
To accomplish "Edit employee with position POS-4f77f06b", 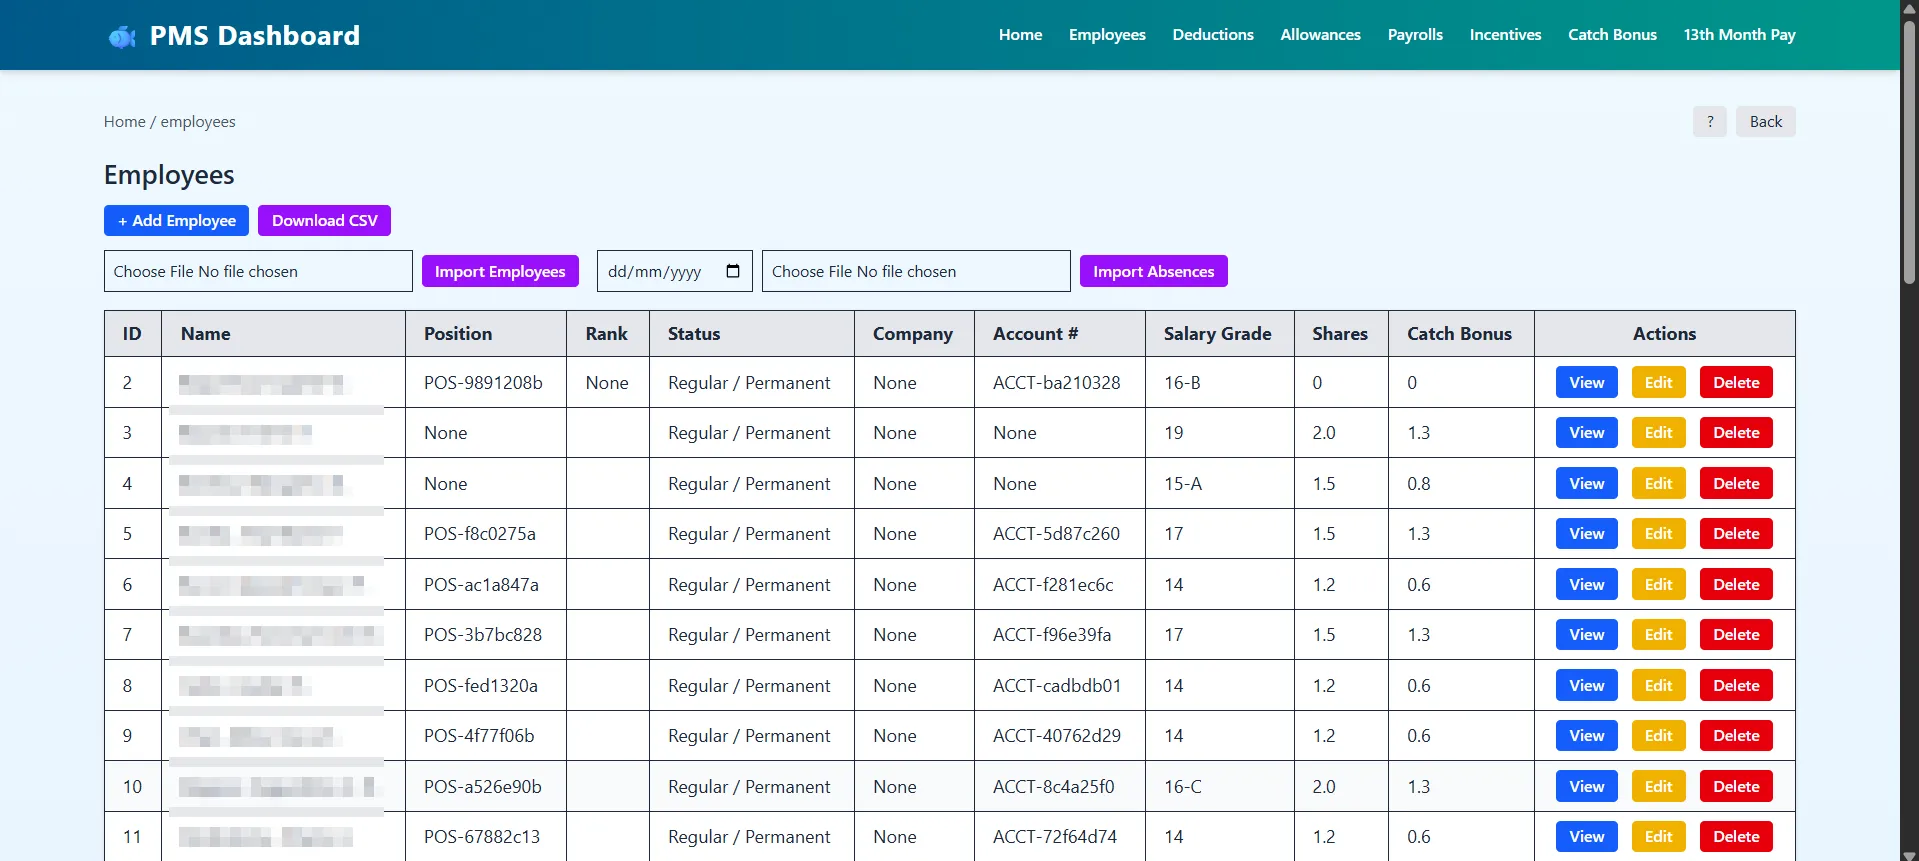I will tap(1659, 736).
